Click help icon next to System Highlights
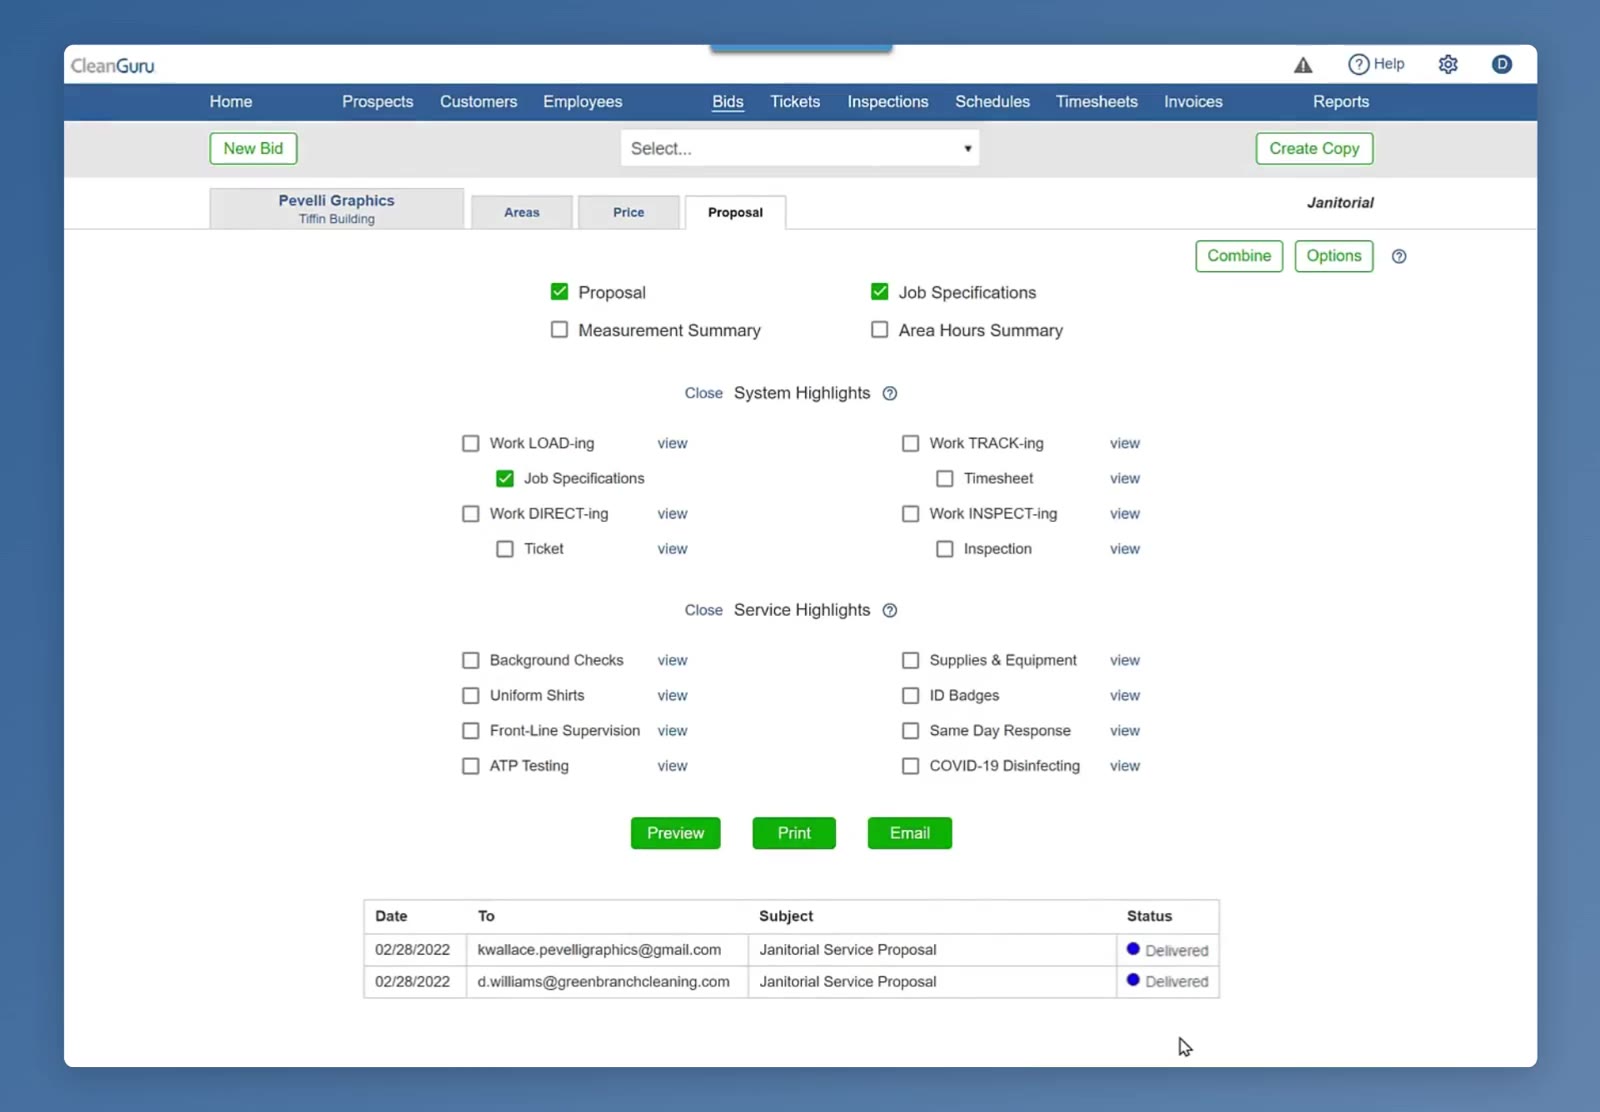The width and height of the screenshot is (1600, 1112). [x=890, y=393]
